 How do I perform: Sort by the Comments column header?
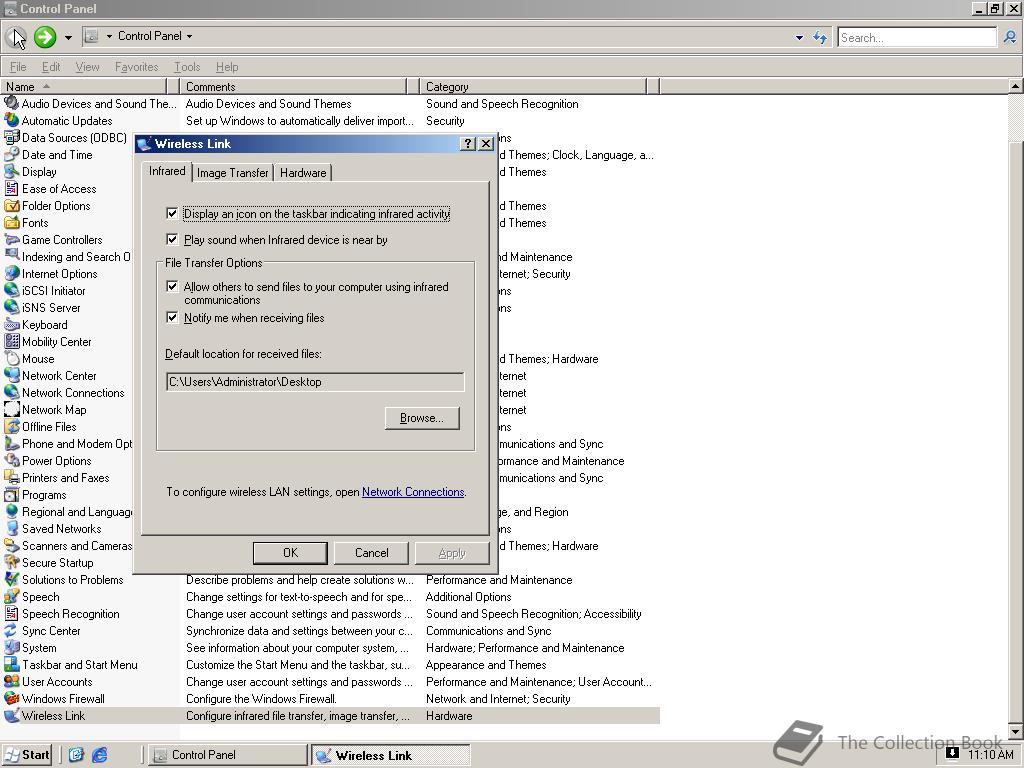coord(294,86)
